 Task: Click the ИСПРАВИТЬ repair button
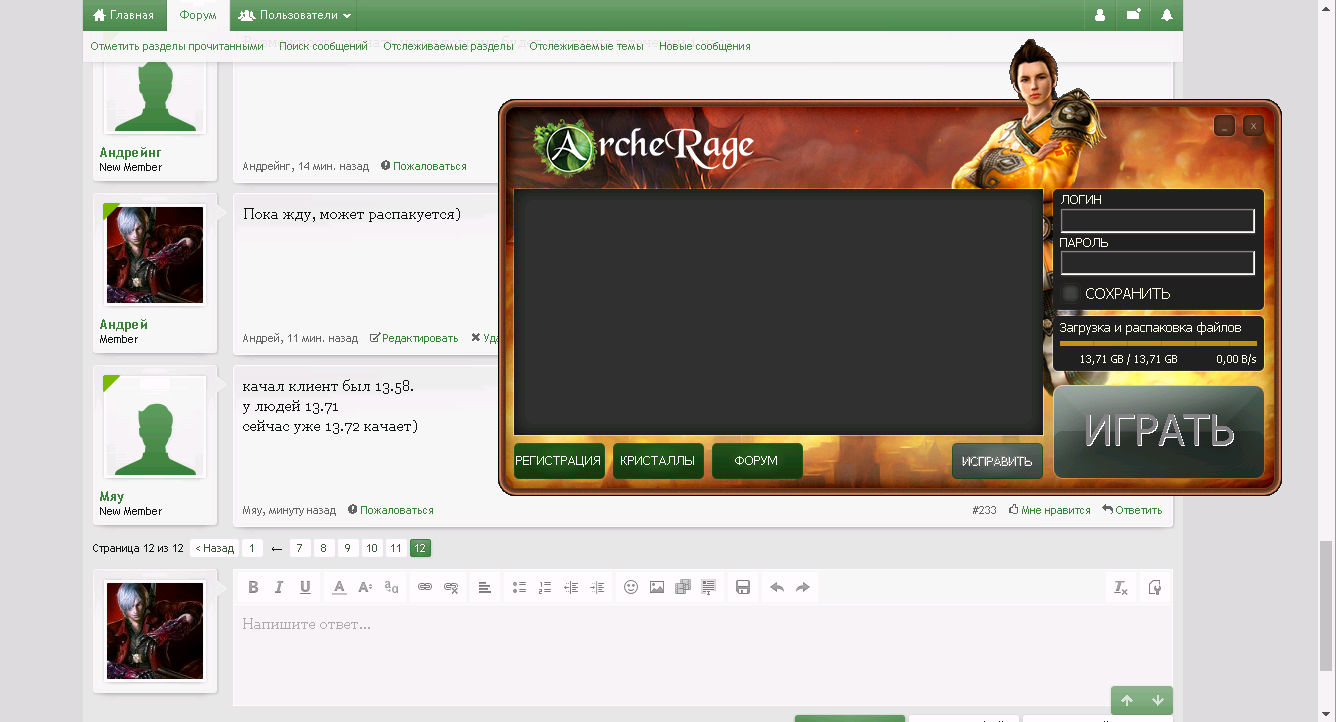pyautogui.click(x=997, y=462)
